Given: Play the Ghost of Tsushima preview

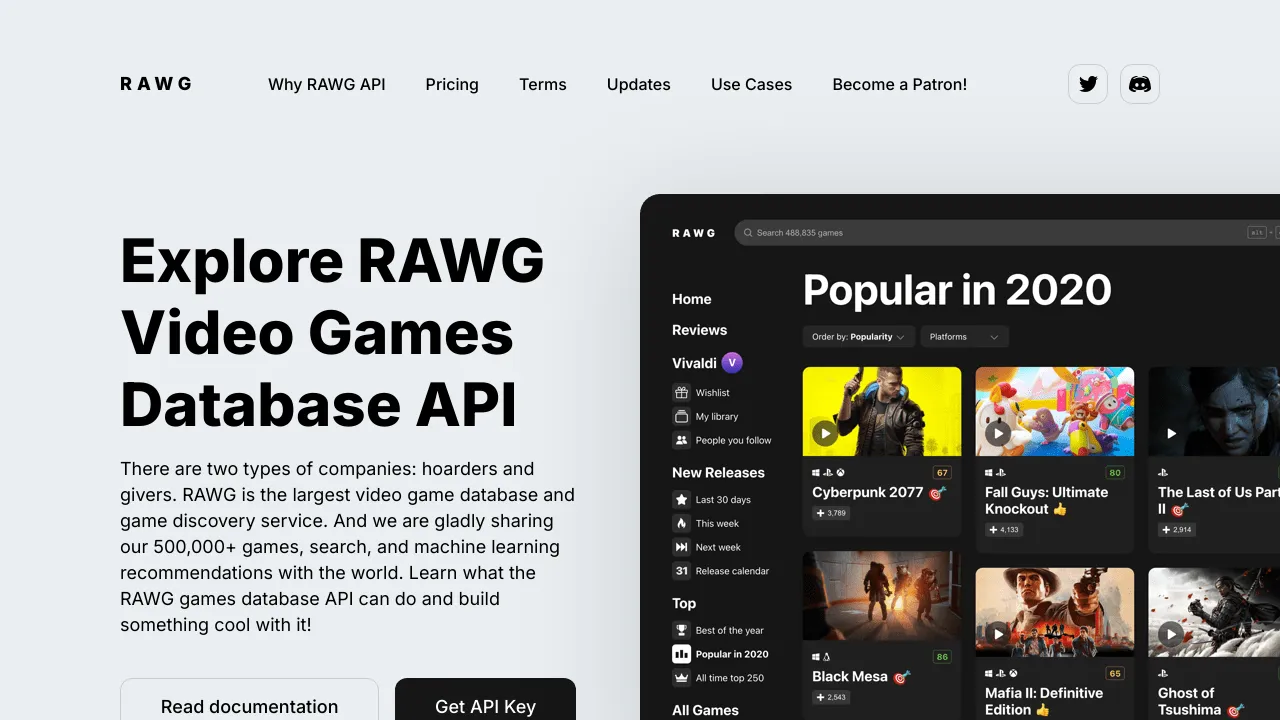Looking at the screenshot, I should [x=1171, y=634].
